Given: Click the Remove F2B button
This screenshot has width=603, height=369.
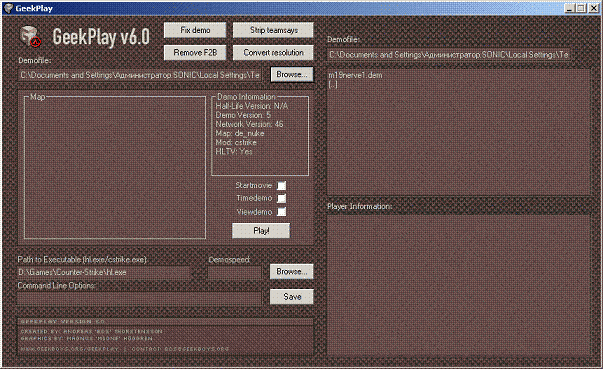Looking at the screenshot, I should coord(195,53).
